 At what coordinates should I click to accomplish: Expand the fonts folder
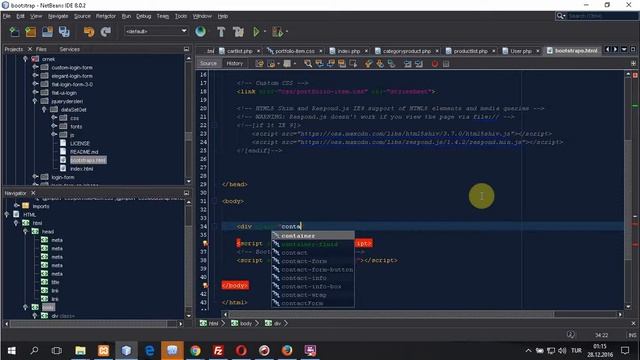click(54, 127)
